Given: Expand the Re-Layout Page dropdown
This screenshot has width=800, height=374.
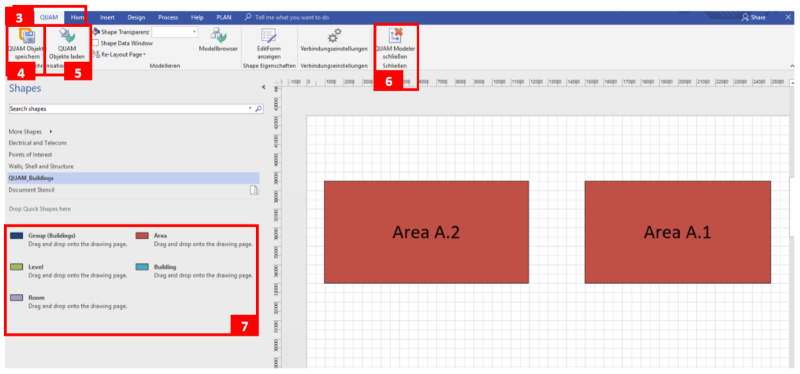Looking at the screenshot, I should pyautogui.click(x=144, y=54).
